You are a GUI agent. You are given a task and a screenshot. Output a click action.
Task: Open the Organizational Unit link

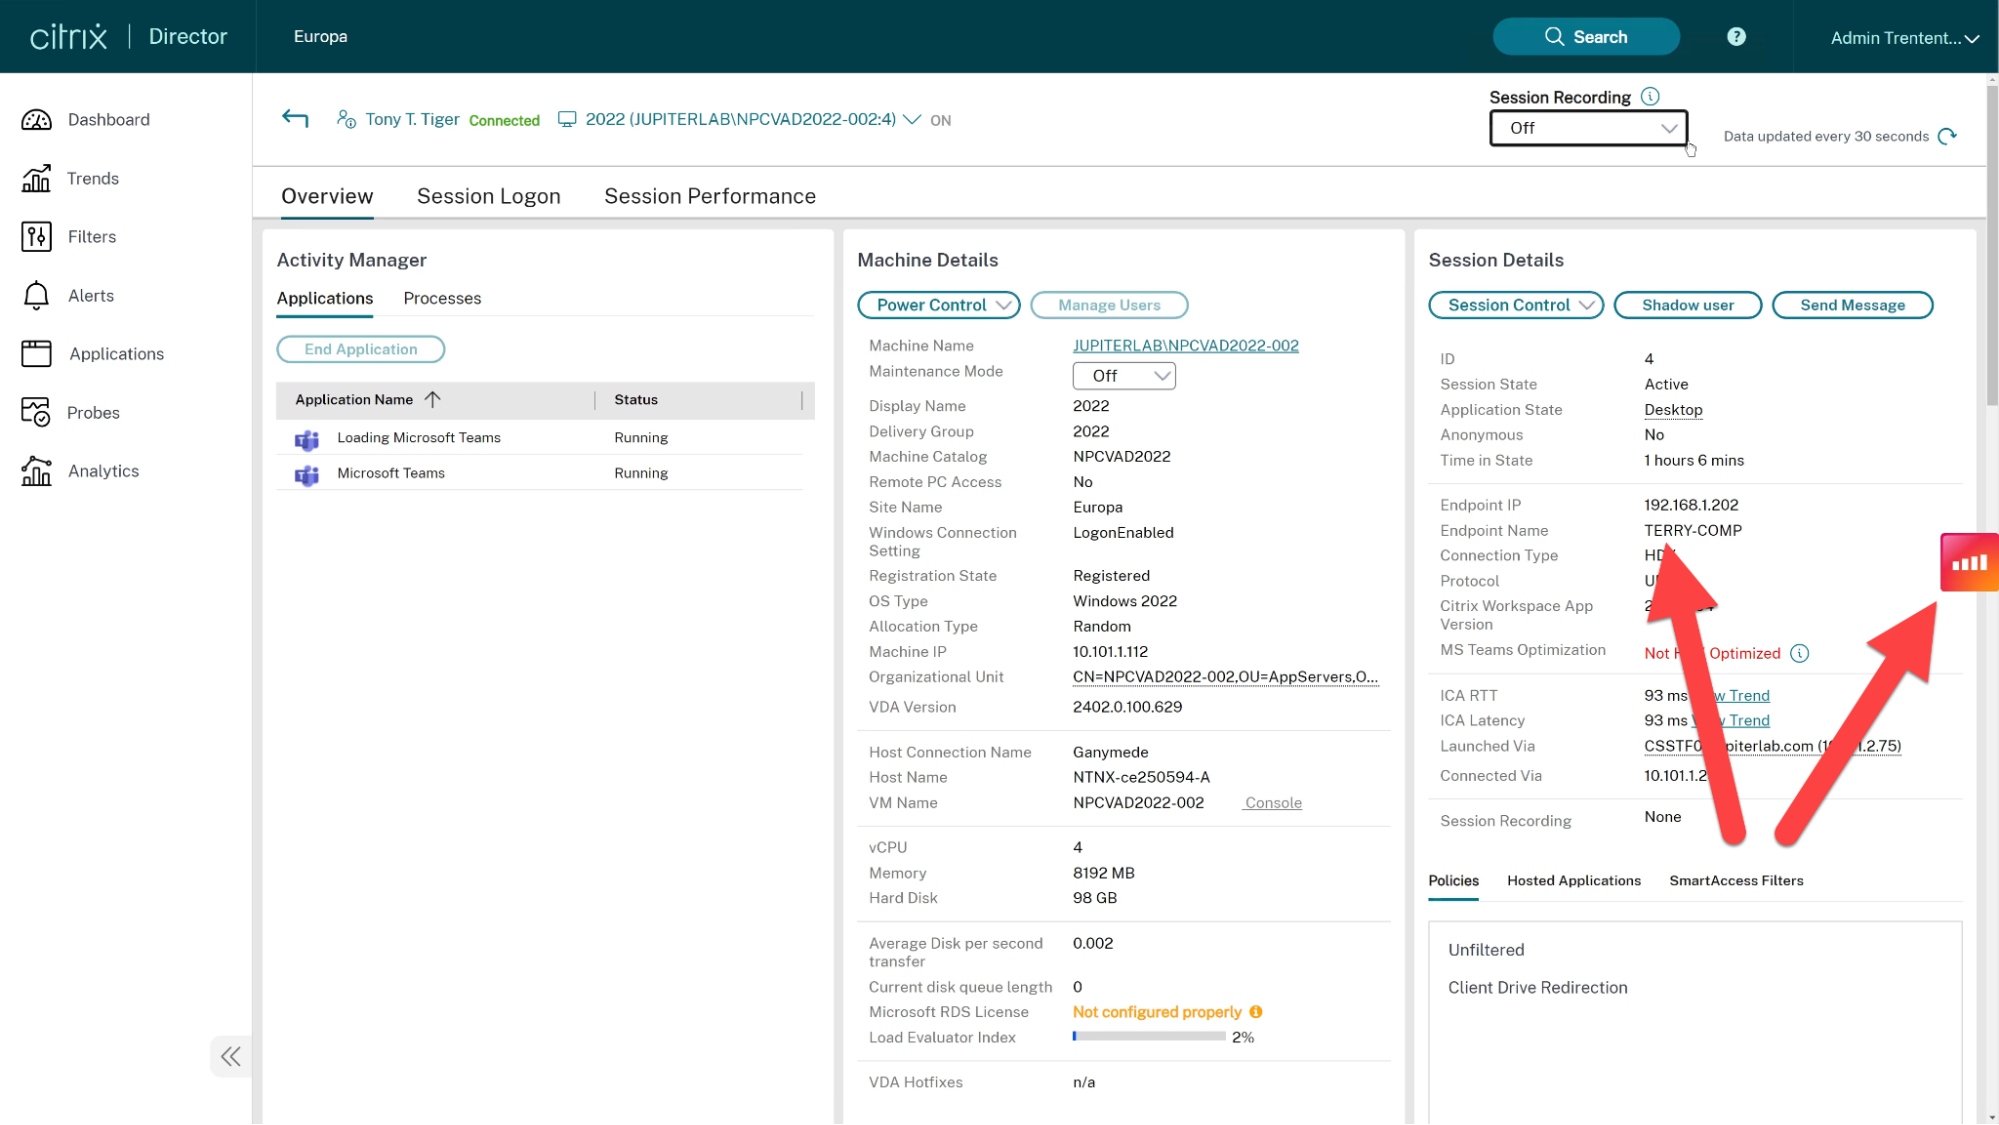[1225, 677]
